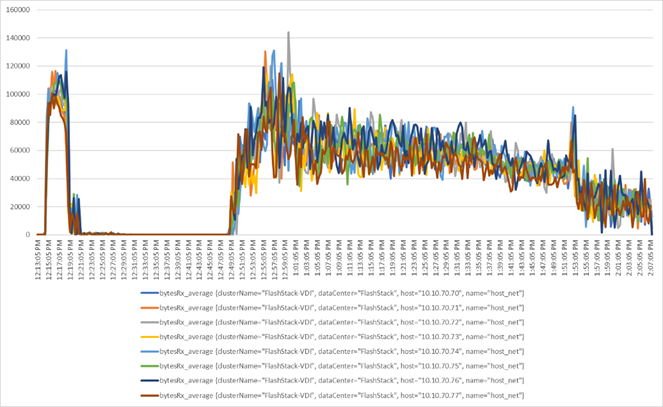Click the blue legend line marker for 10.10.70.70
Viewport: 663px width, 407px height.
point(150,293)
